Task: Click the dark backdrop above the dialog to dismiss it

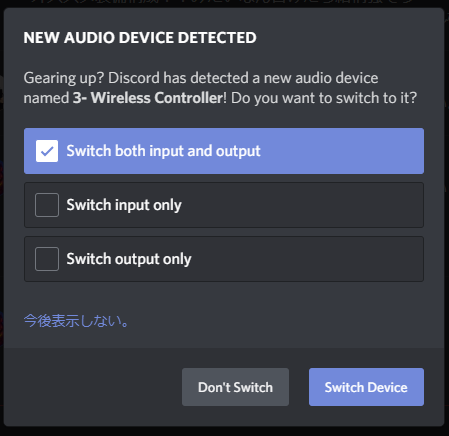Action: (x=224, y=3)
